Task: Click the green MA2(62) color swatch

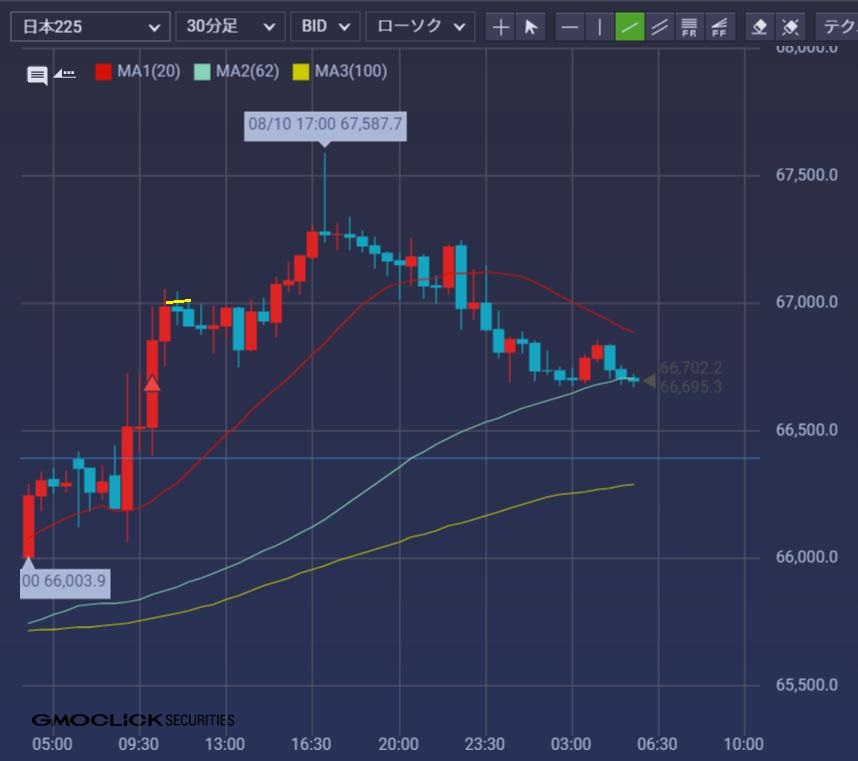Action: click(202, 72)
